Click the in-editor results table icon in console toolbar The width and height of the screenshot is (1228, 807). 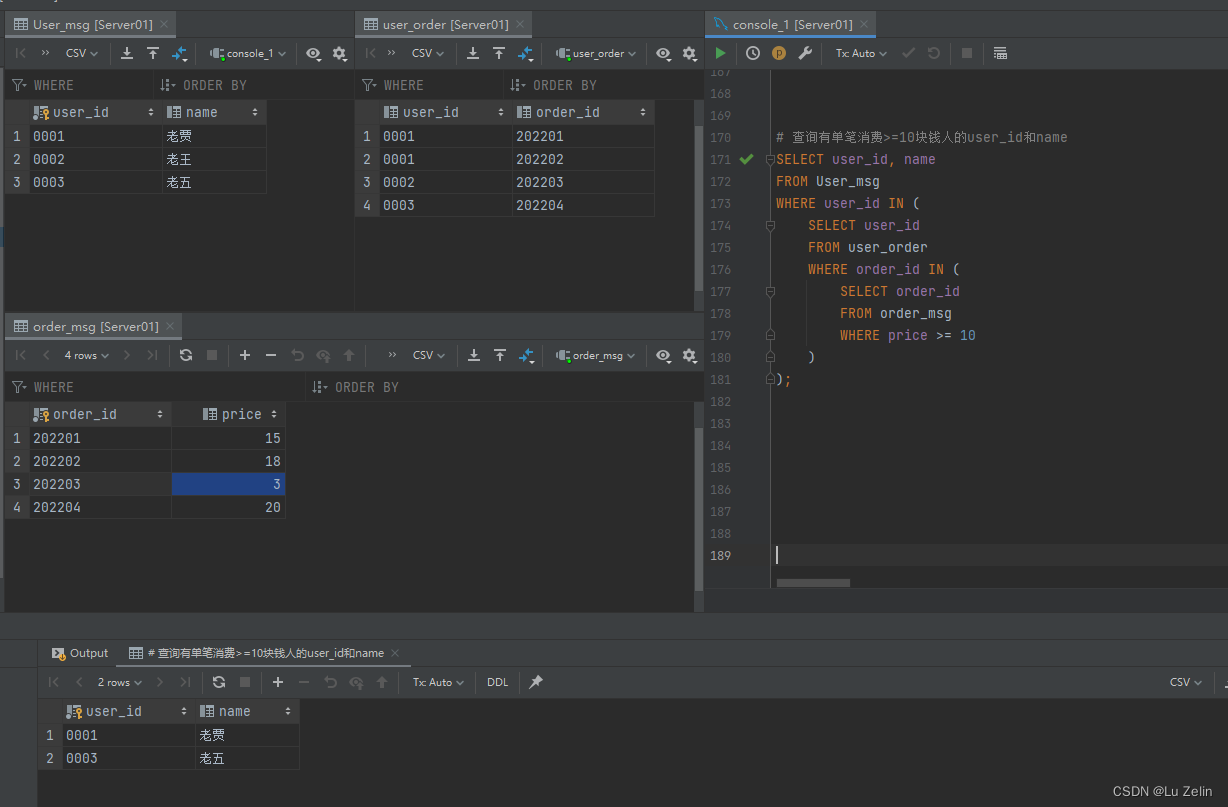click(x=1000, y=53)
